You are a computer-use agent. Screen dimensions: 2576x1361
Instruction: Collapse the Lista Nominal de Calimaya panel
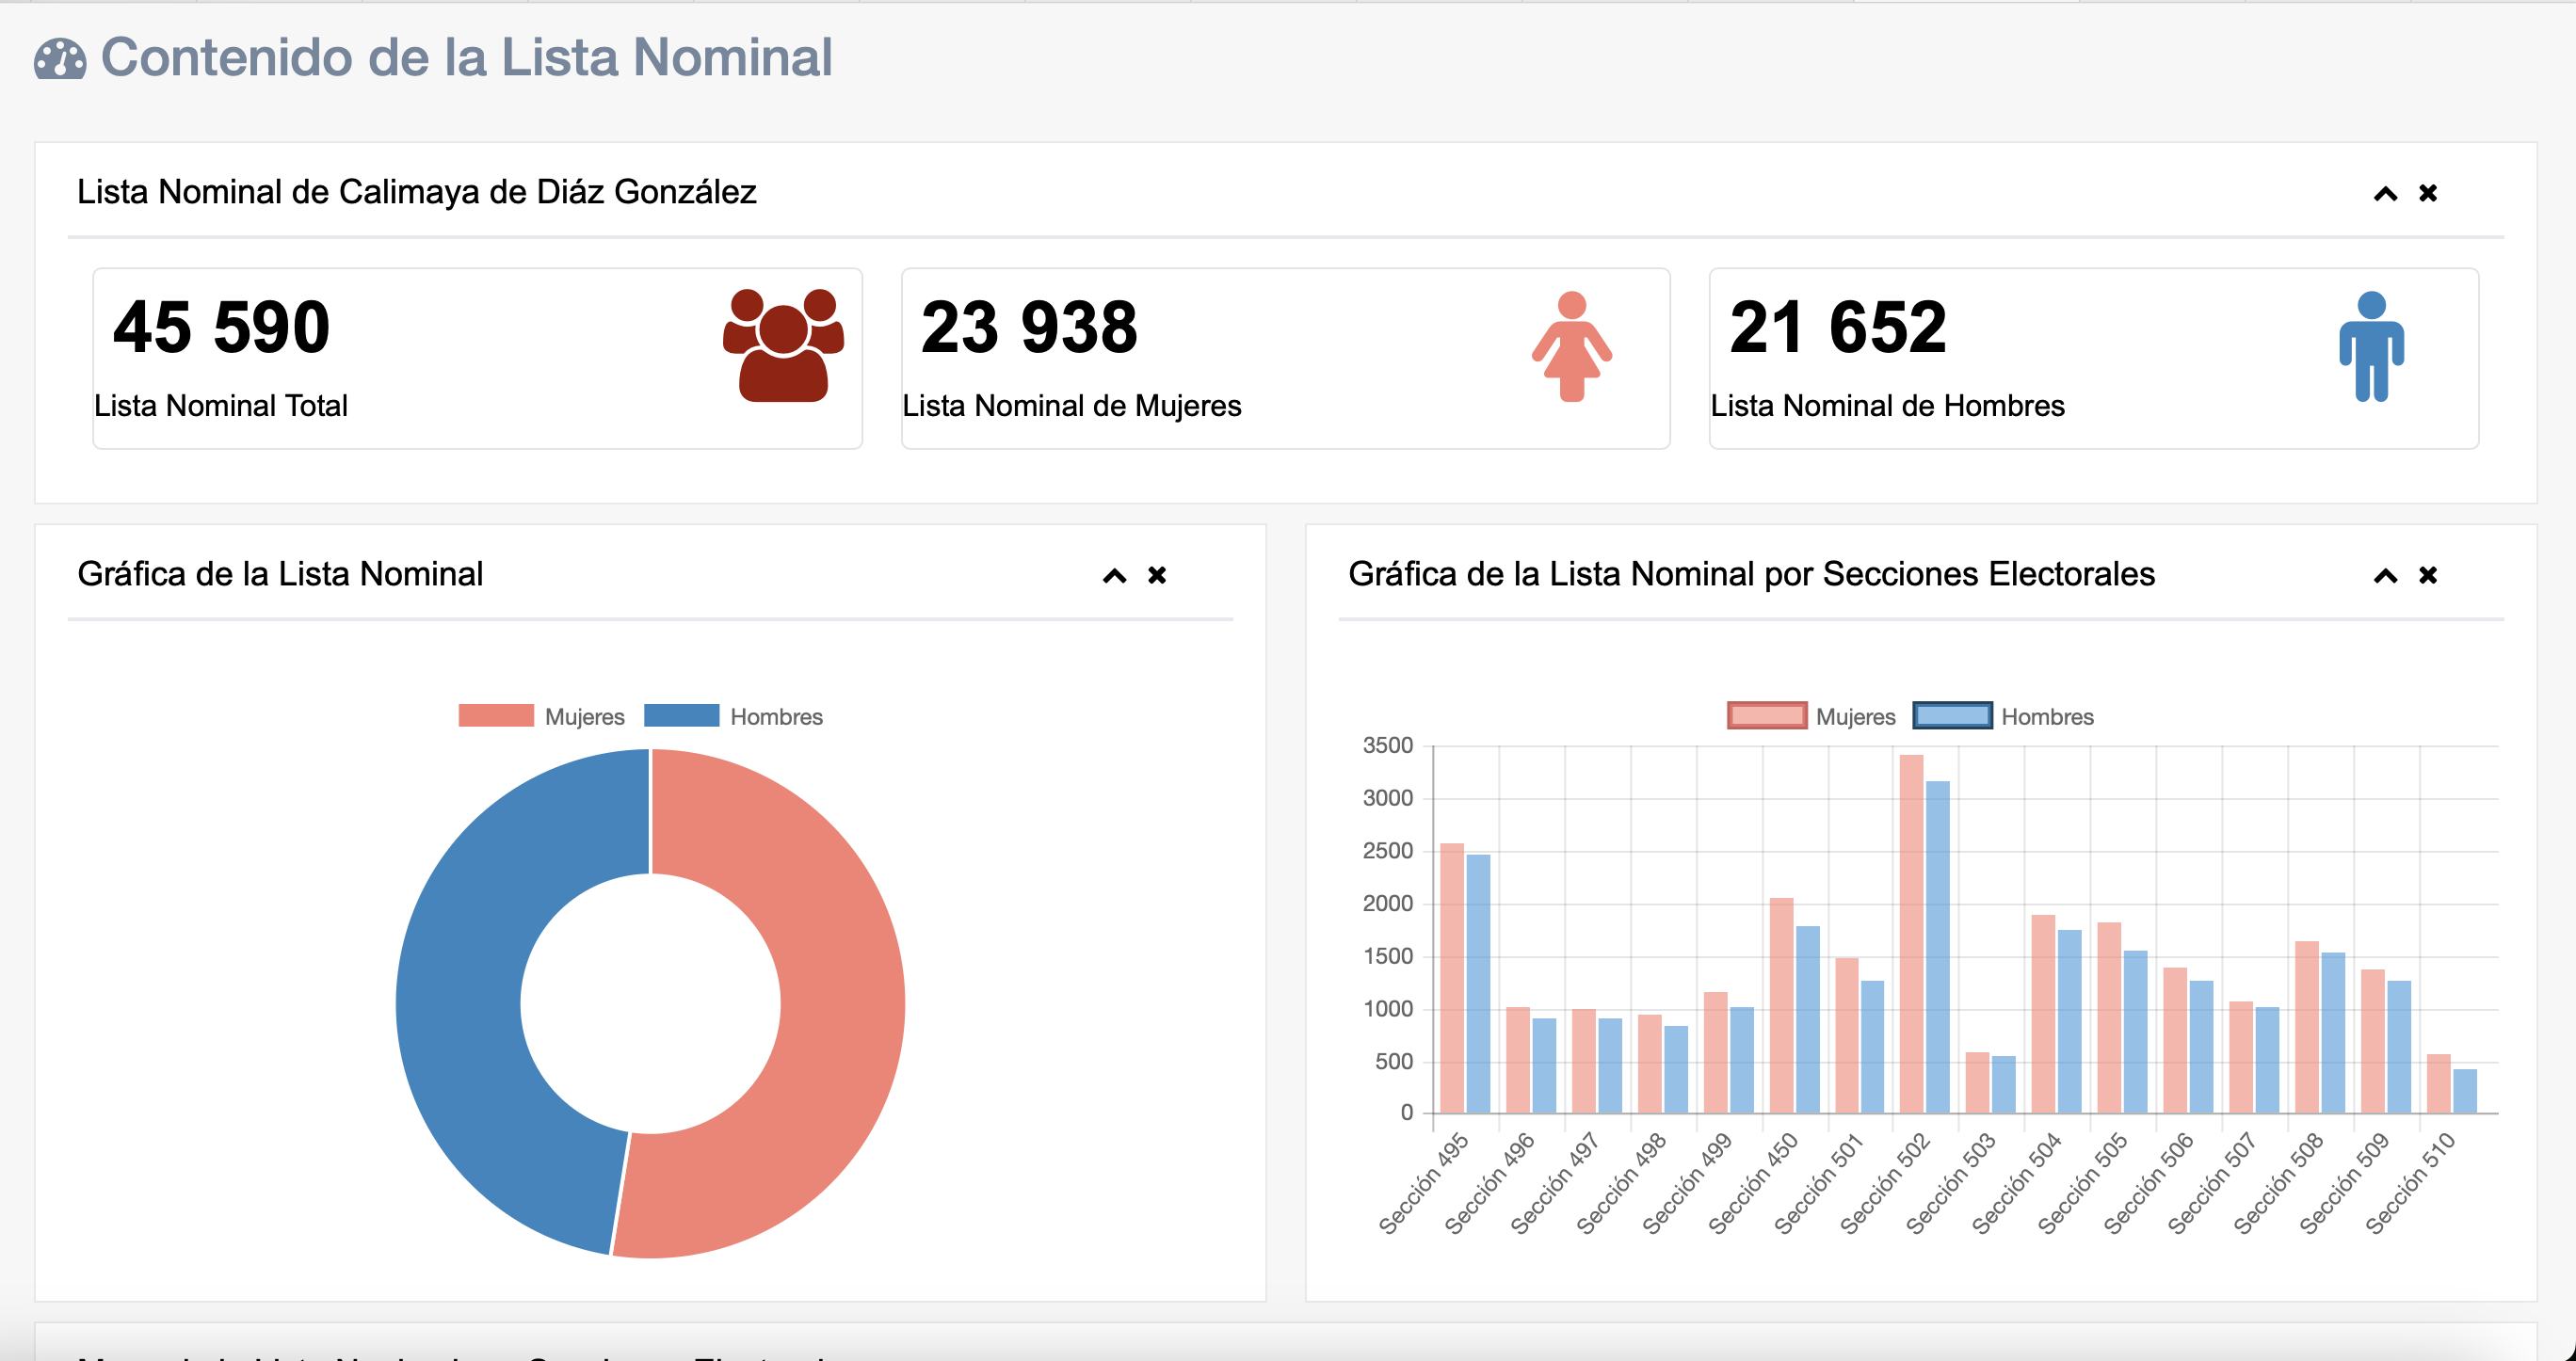pos(2385,194)
